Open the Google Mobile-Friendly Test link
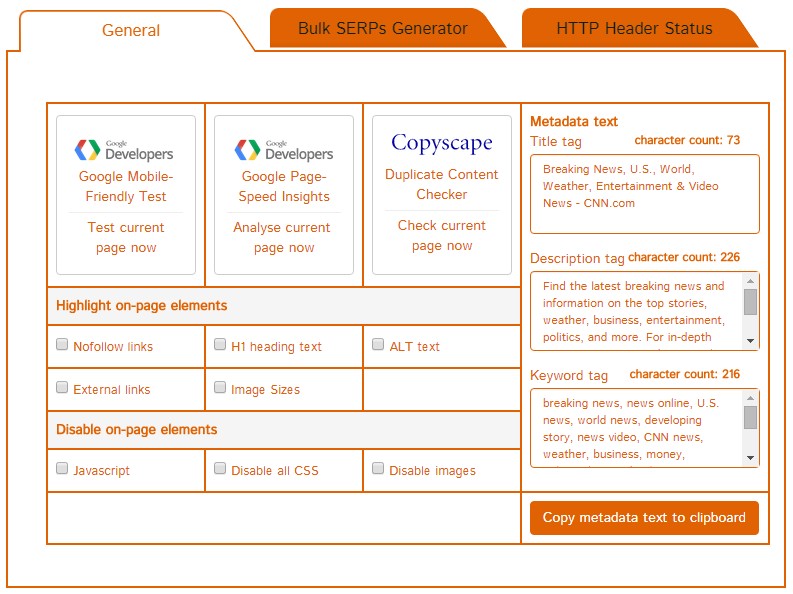 (x=126, y=186)
